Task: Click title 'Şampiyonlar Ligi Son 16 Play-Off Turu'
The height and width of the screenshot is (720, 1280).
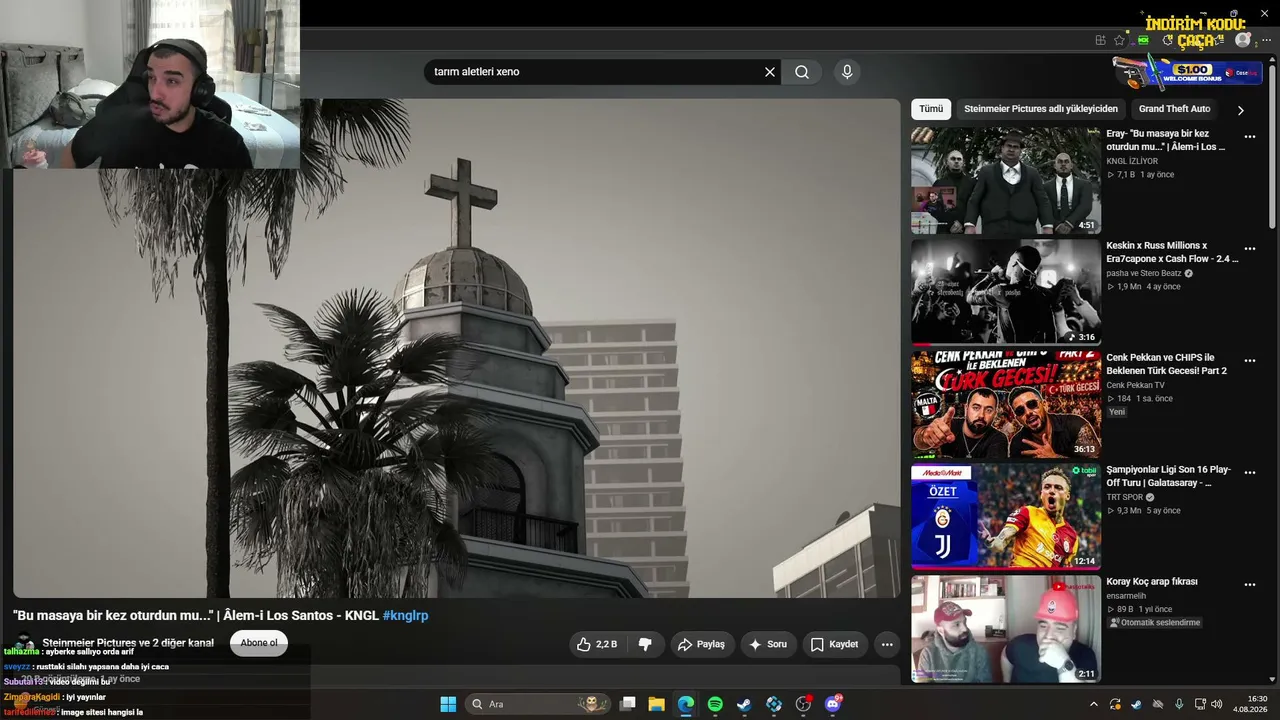Action: (1169, 476)
